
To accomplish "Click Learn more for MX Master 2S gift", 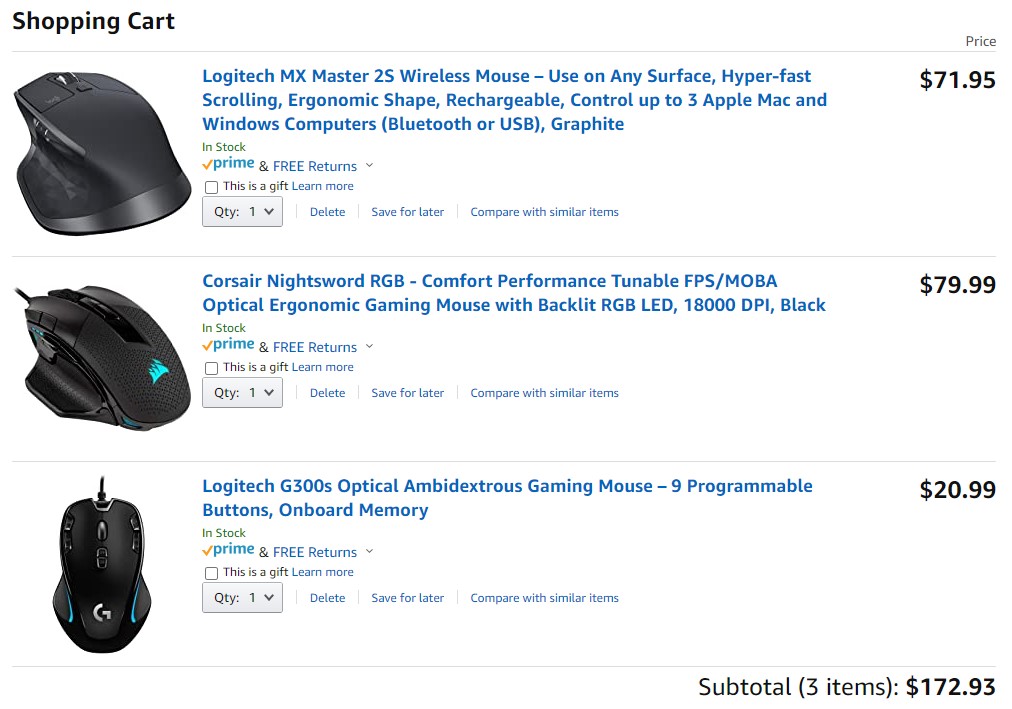I will click(322, 186).
